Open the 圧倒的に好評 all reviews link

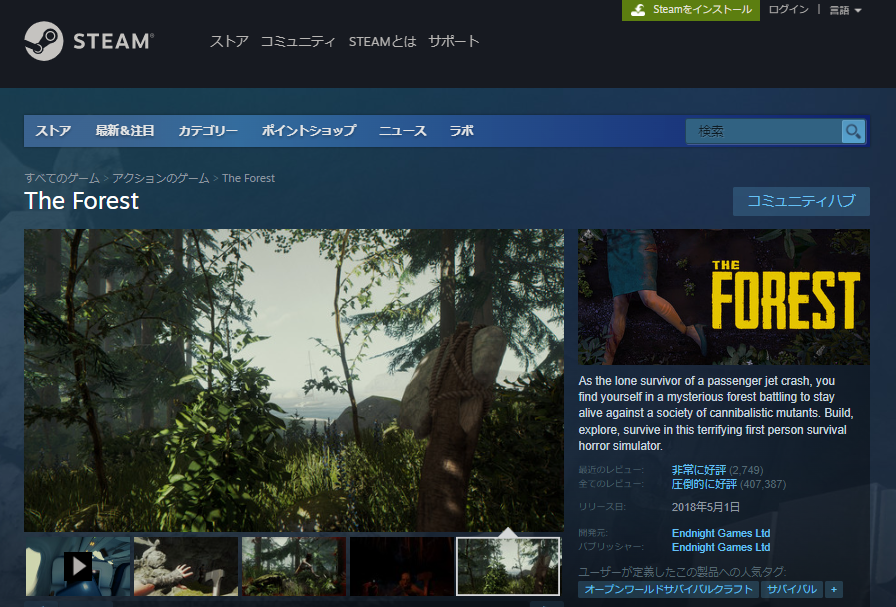point(704,484)
